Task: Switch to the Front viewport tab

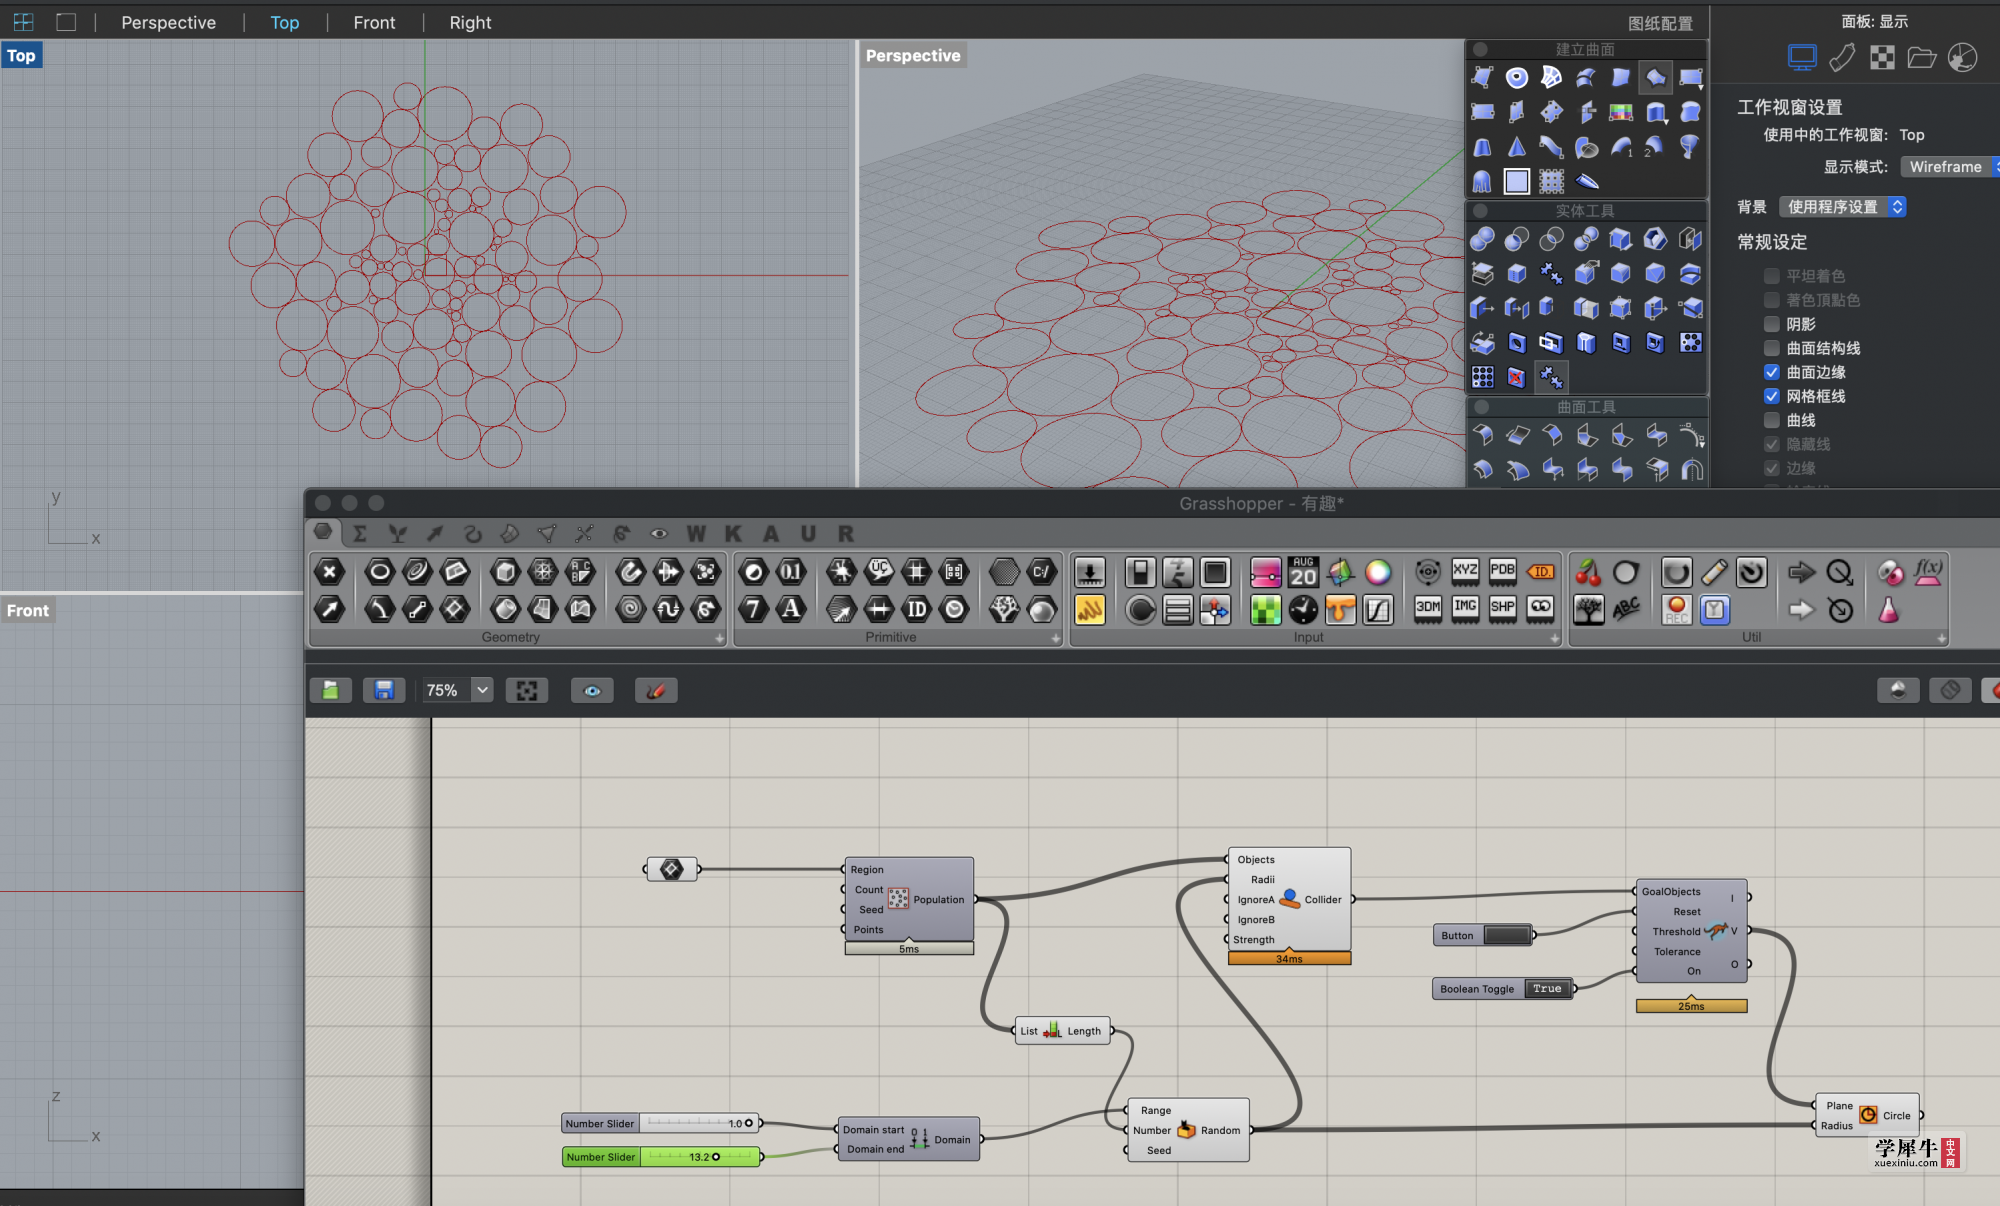Action: pyautogui.click(x=374, y=22)
